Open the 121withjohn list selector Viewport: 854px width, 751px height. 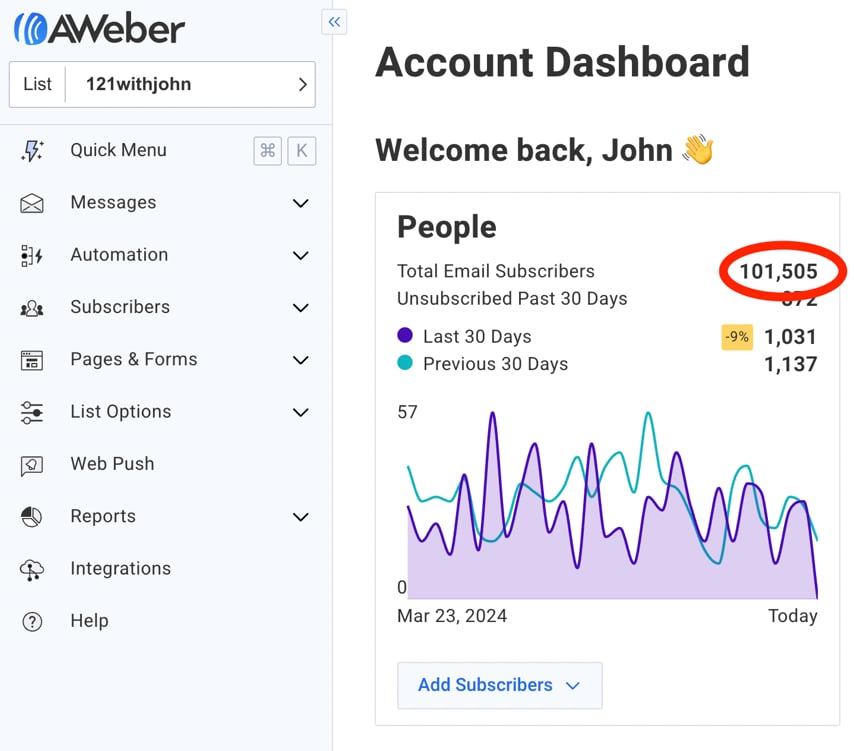coord(162,85)
